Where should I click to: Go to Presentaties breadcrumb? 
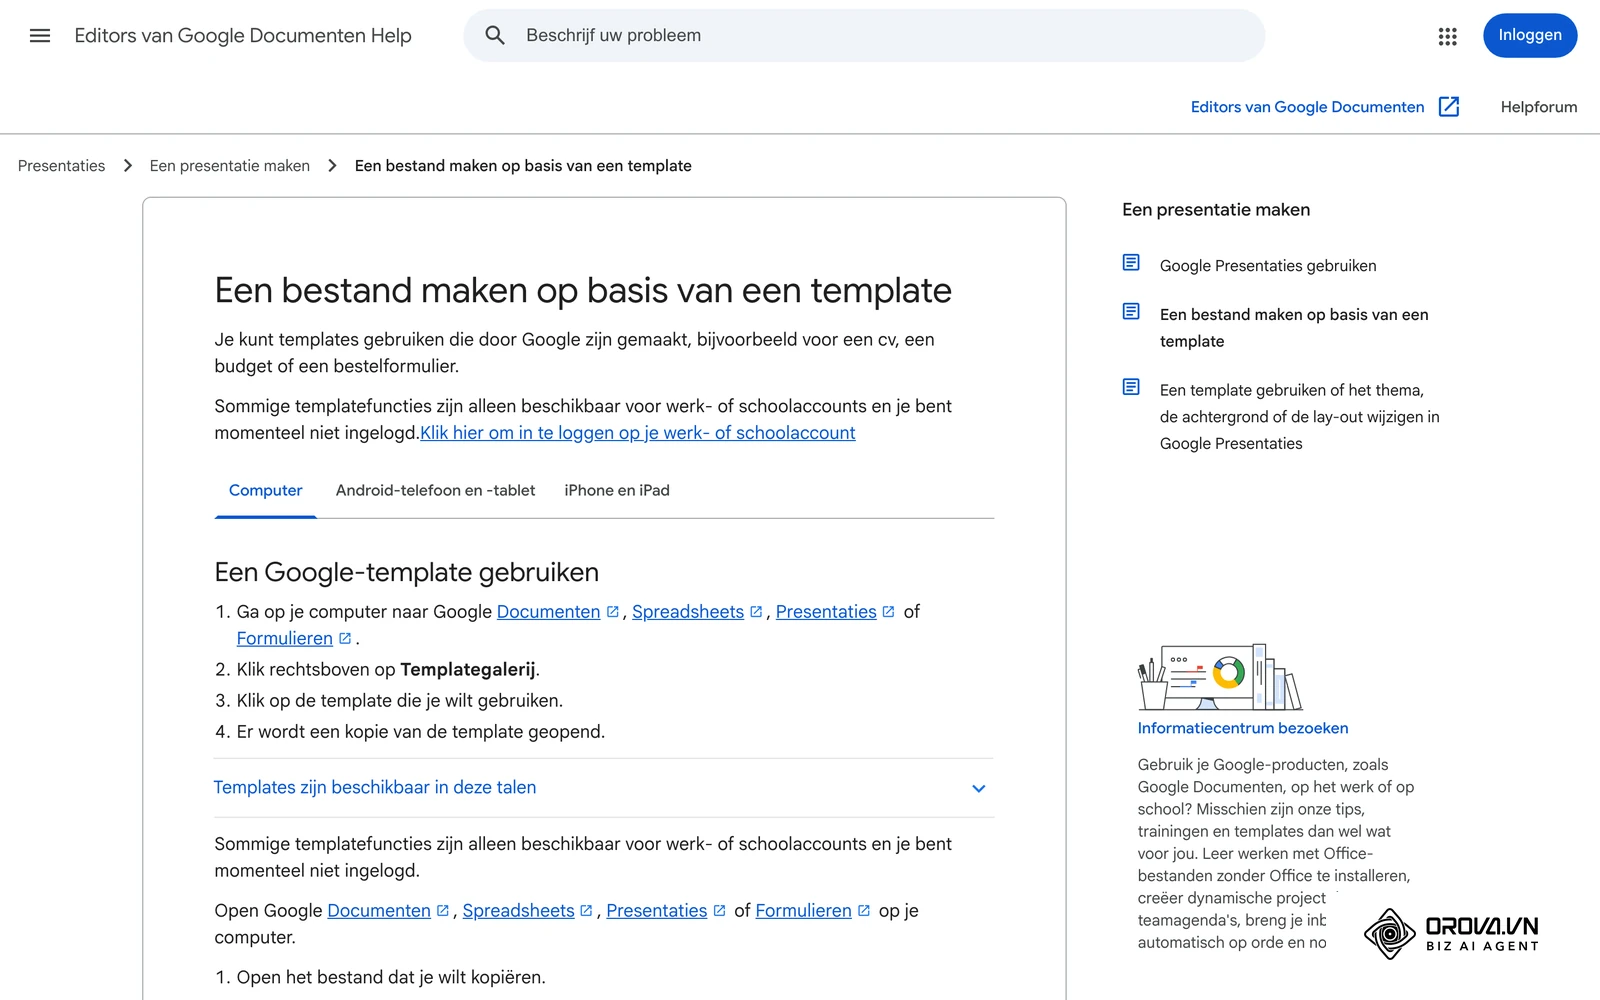tap(61, 166)
